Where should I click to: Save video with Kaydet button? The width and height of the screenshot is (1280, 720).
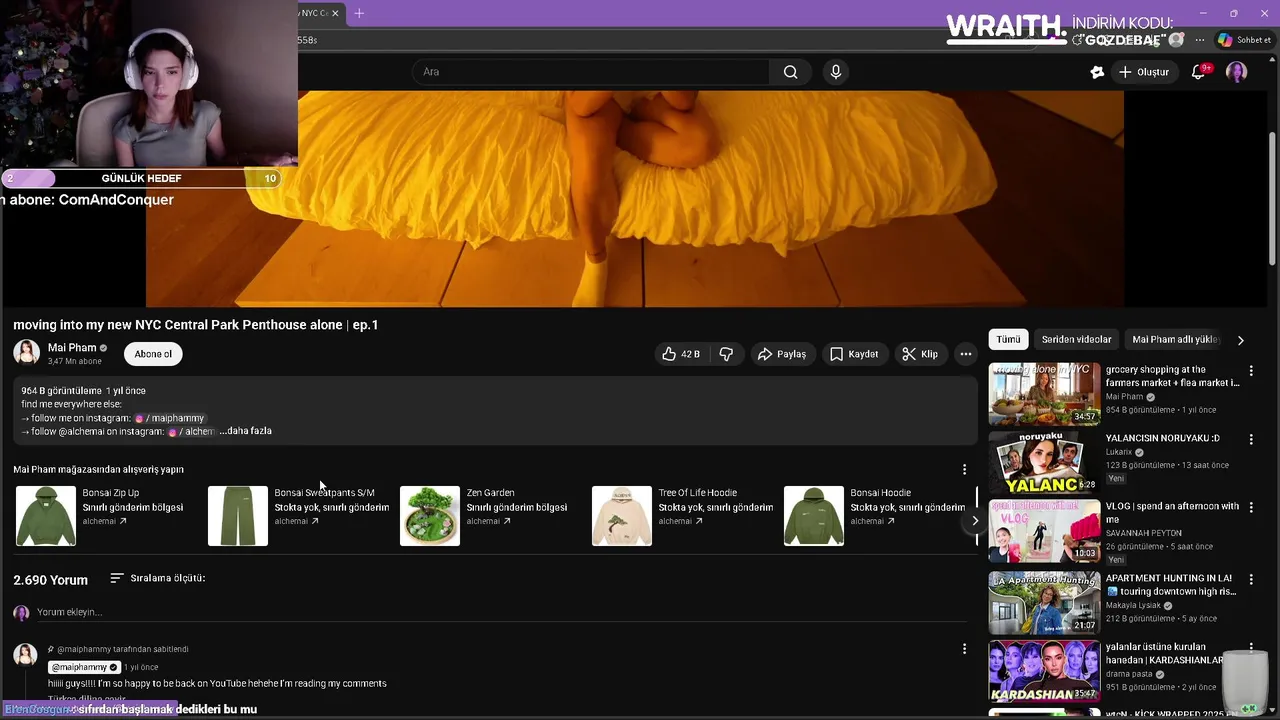click(854, 354)
